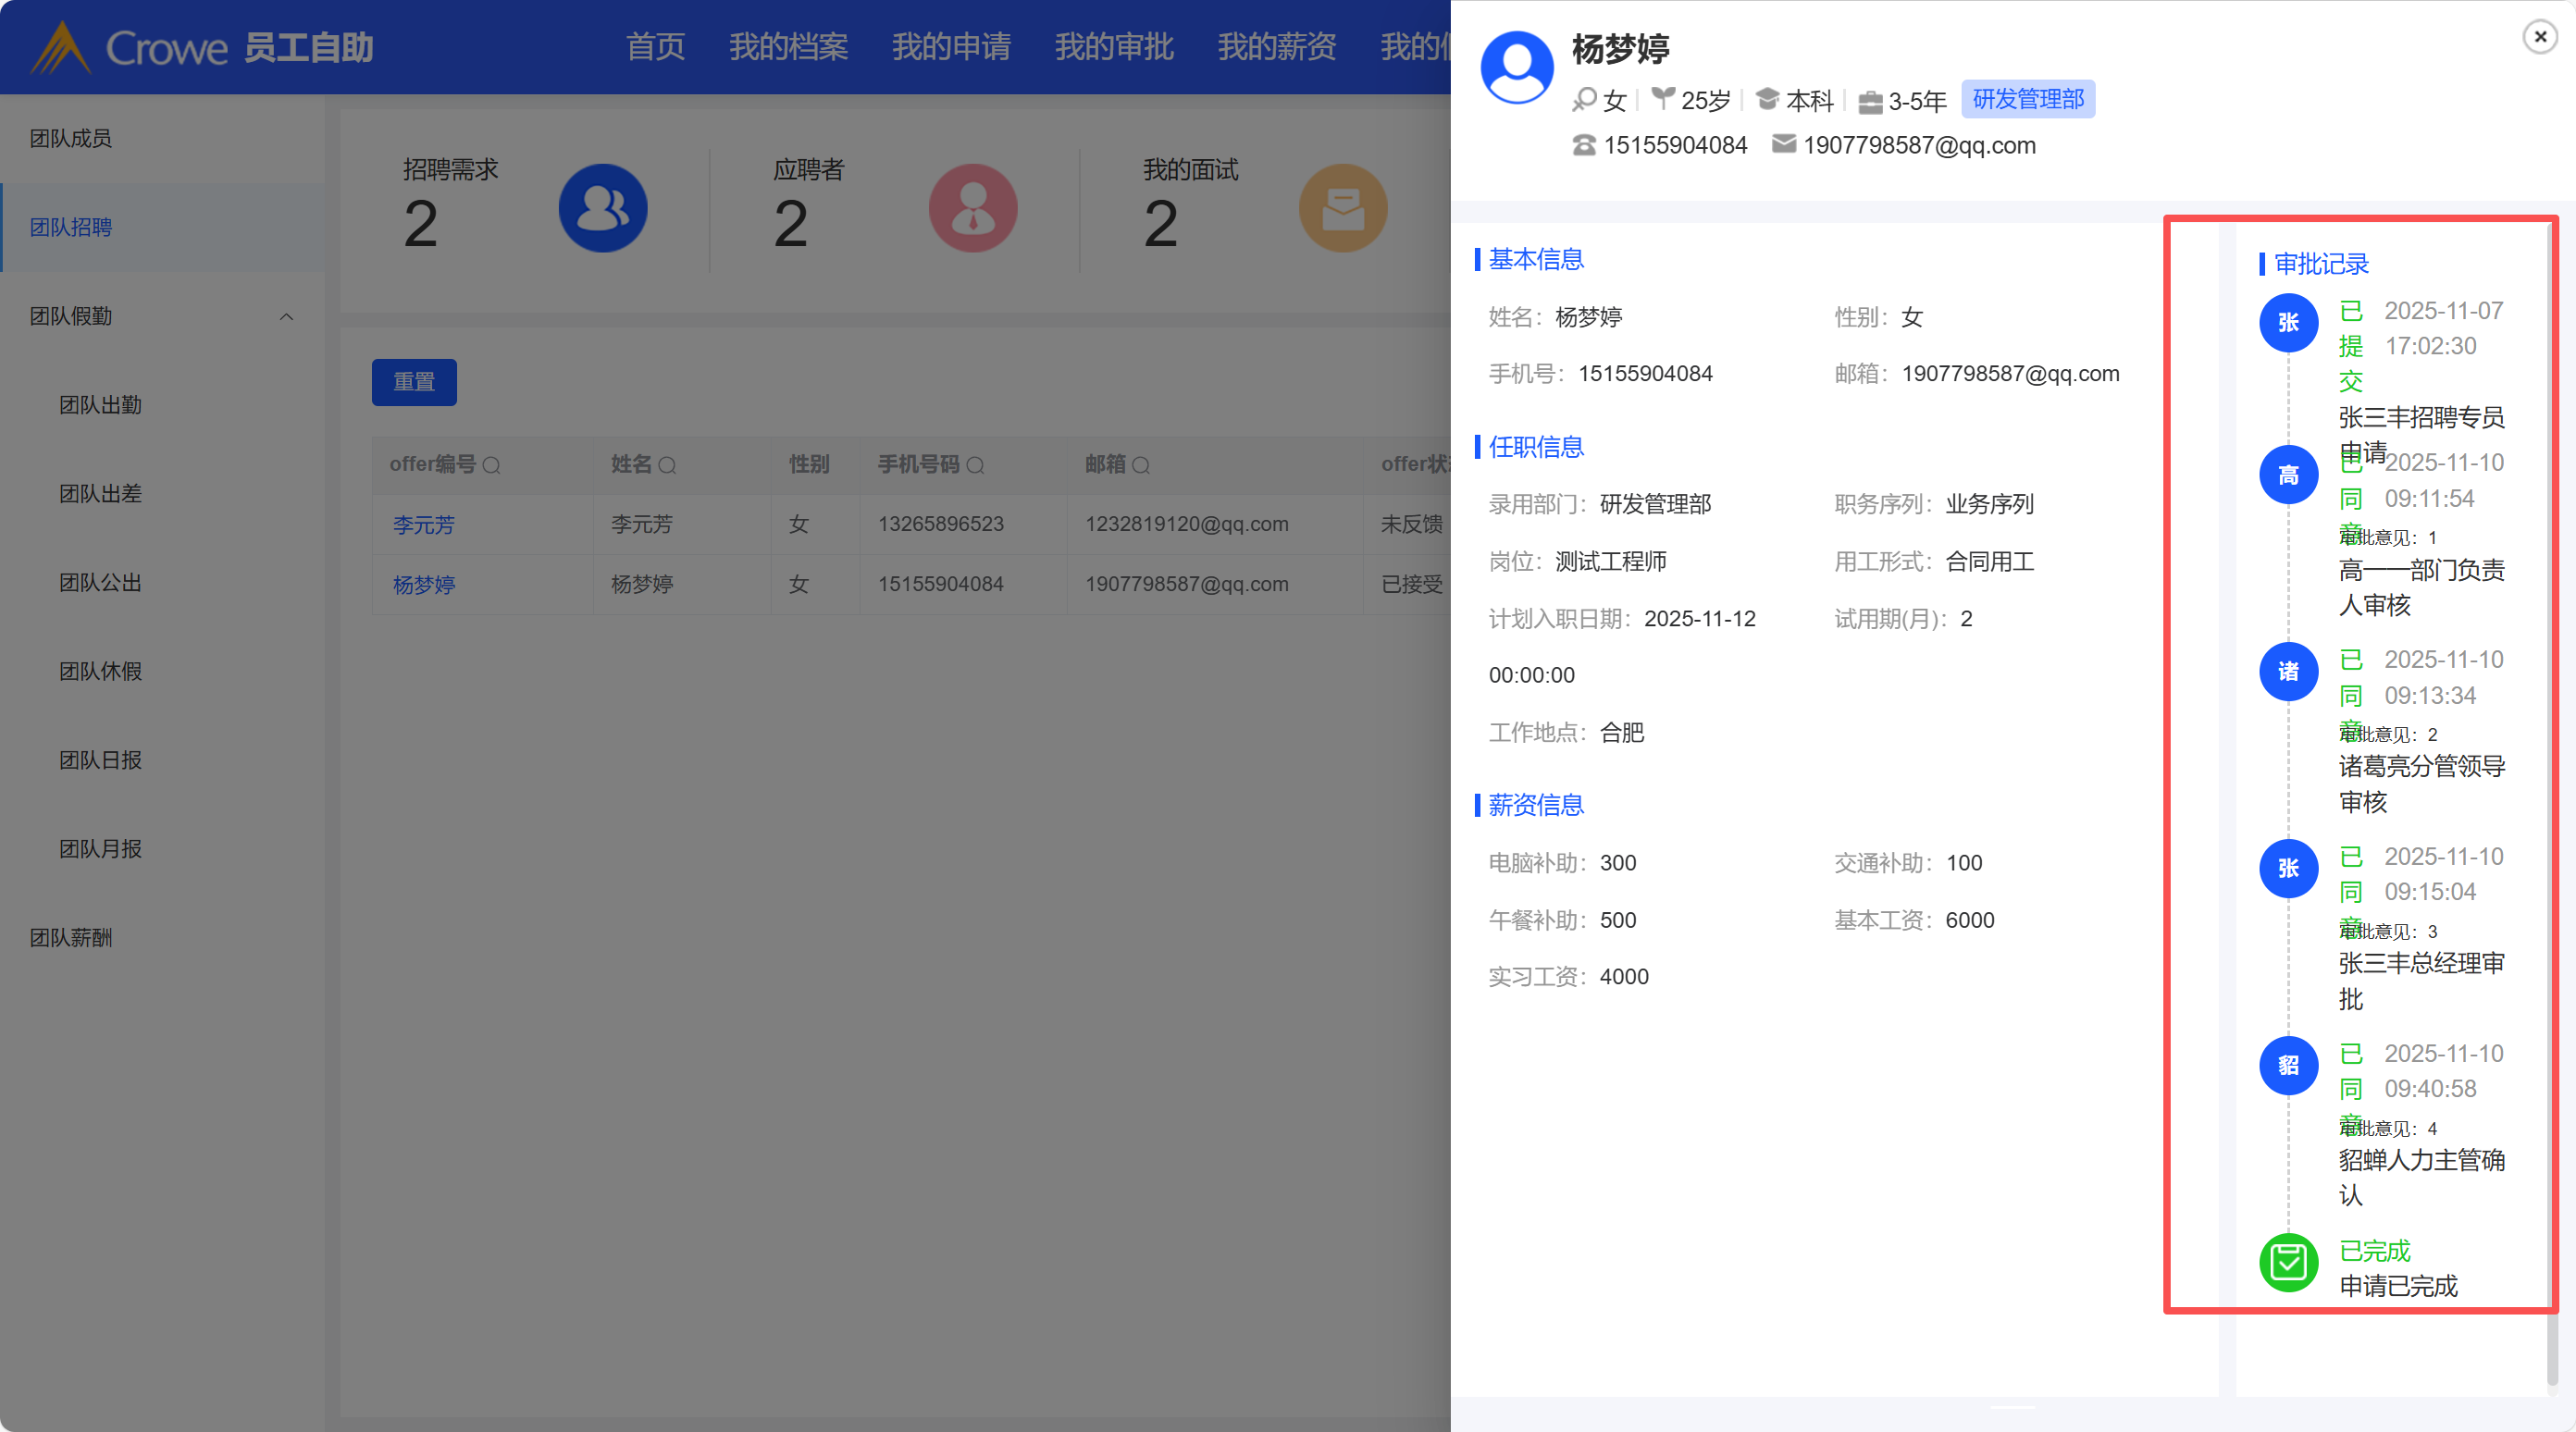Screen dimensions: 2576x1432
Task: Click the 高 approver avatar in timeline
Action: pos(2288,475)
